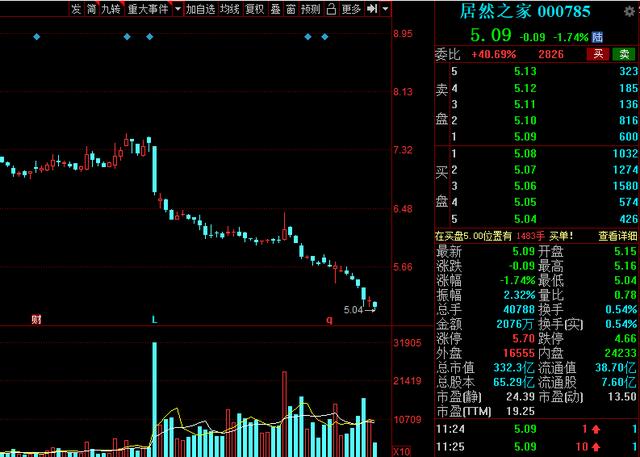Click the 简 toolbar button
Viewport: 640px width, 457px height.
click(x=91, y=9)
